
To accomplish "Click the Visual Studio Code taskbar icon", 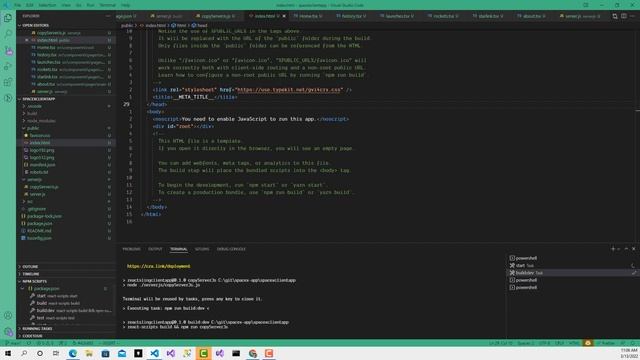I will [x=154, y=353].
